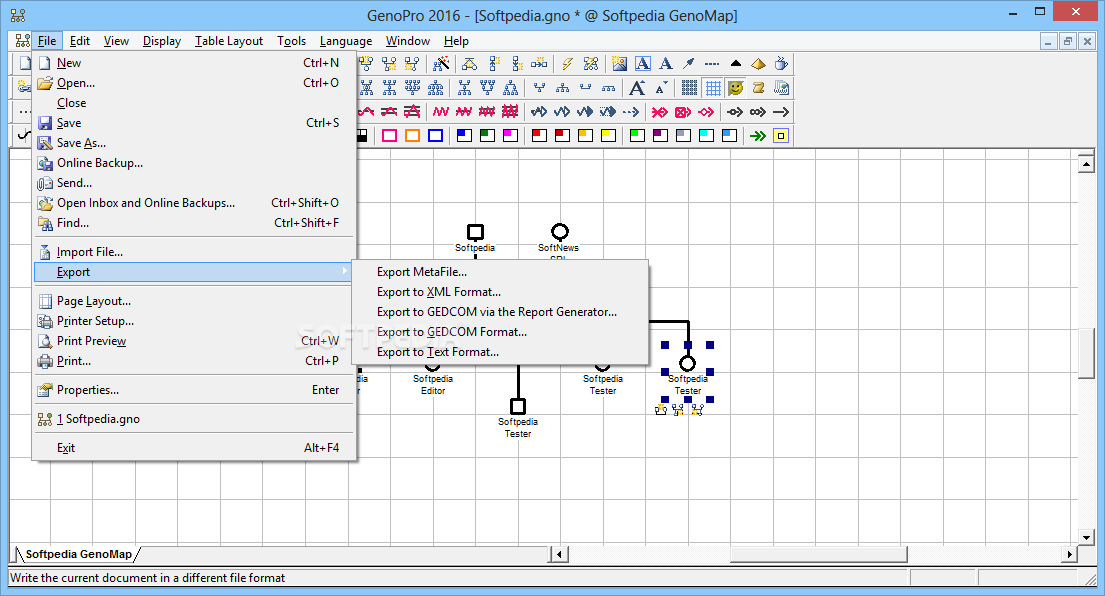Image resolution: width=1105 pixels, height=596 pixels.
Task: Click the four-bar red zigzag relationship icon
Action: point(510,112)
